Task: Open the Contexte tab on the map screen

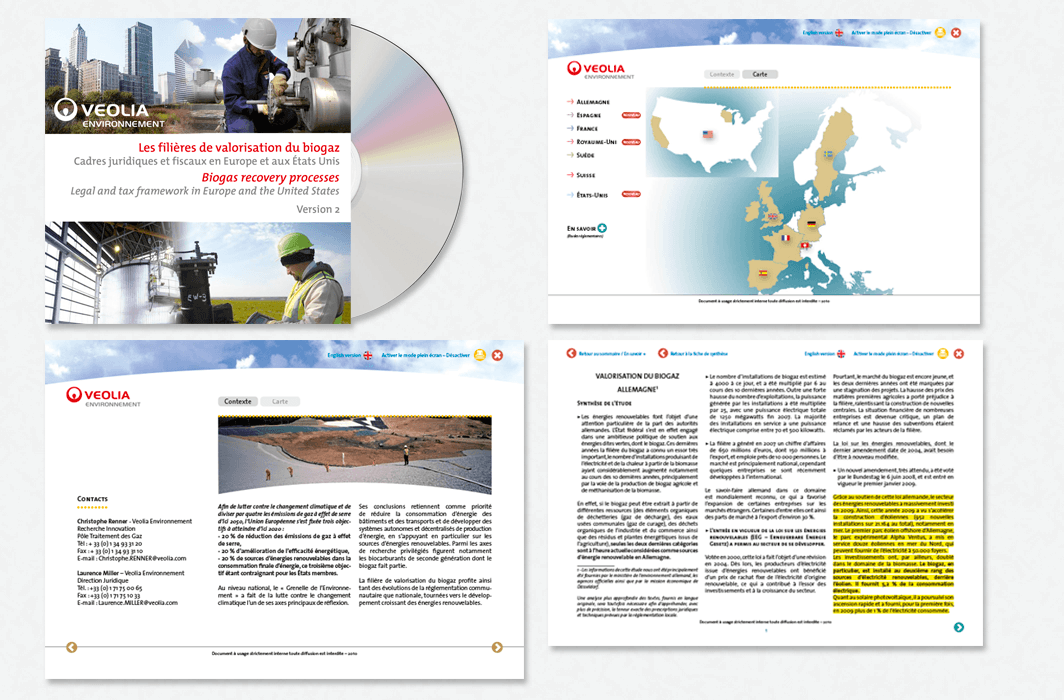Action: pos(722,75)
